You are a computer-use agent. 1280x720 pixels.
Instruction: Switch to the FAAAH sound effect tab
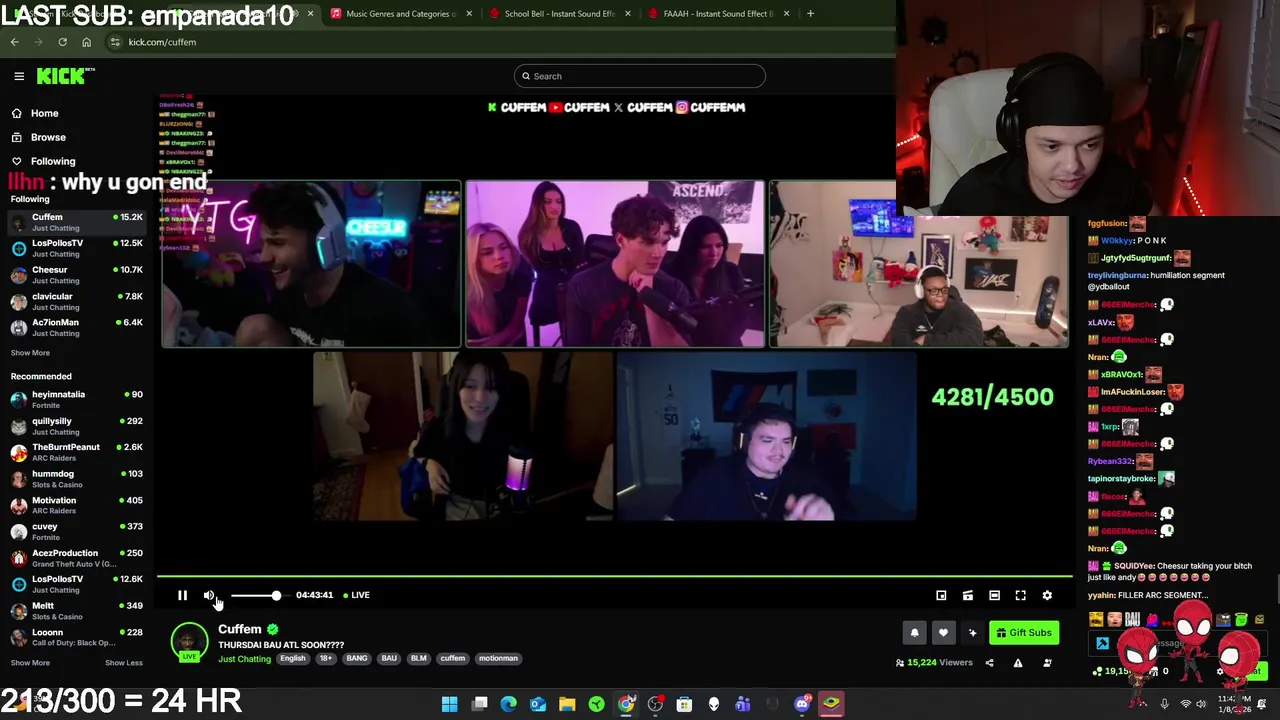click(x=716, y=14)
